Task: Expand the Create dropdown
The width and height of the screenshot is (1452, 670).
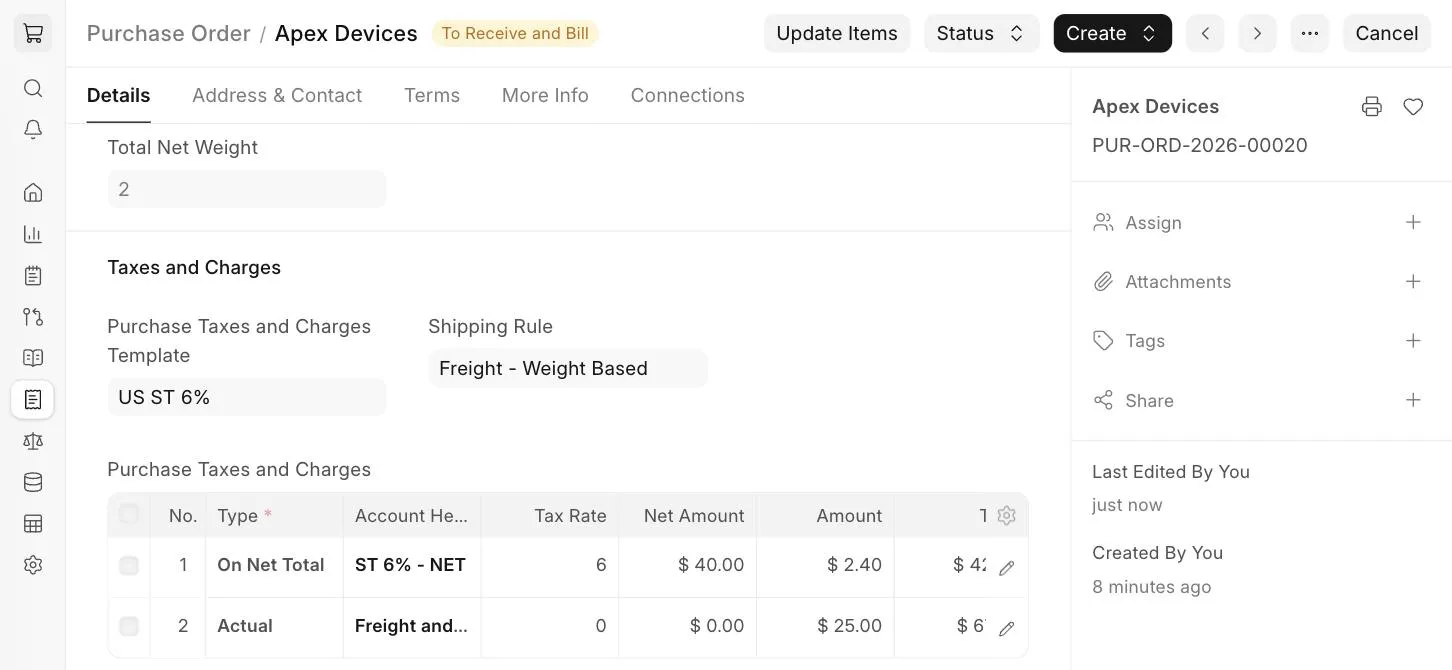Action: pyautogui.click(x=1112, y=33)
